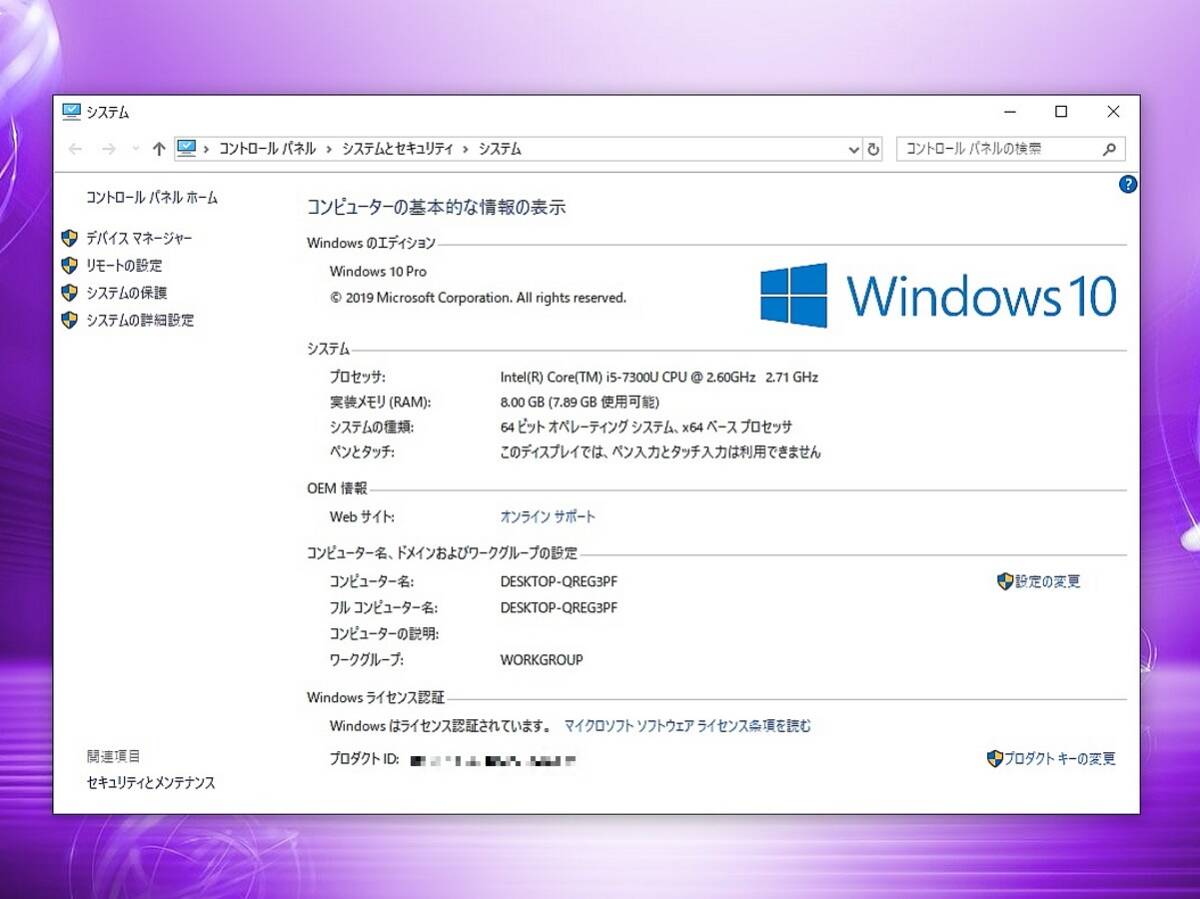Click system icon in title bar
The height and width of the screenshot is (899, 1200).
71,112
